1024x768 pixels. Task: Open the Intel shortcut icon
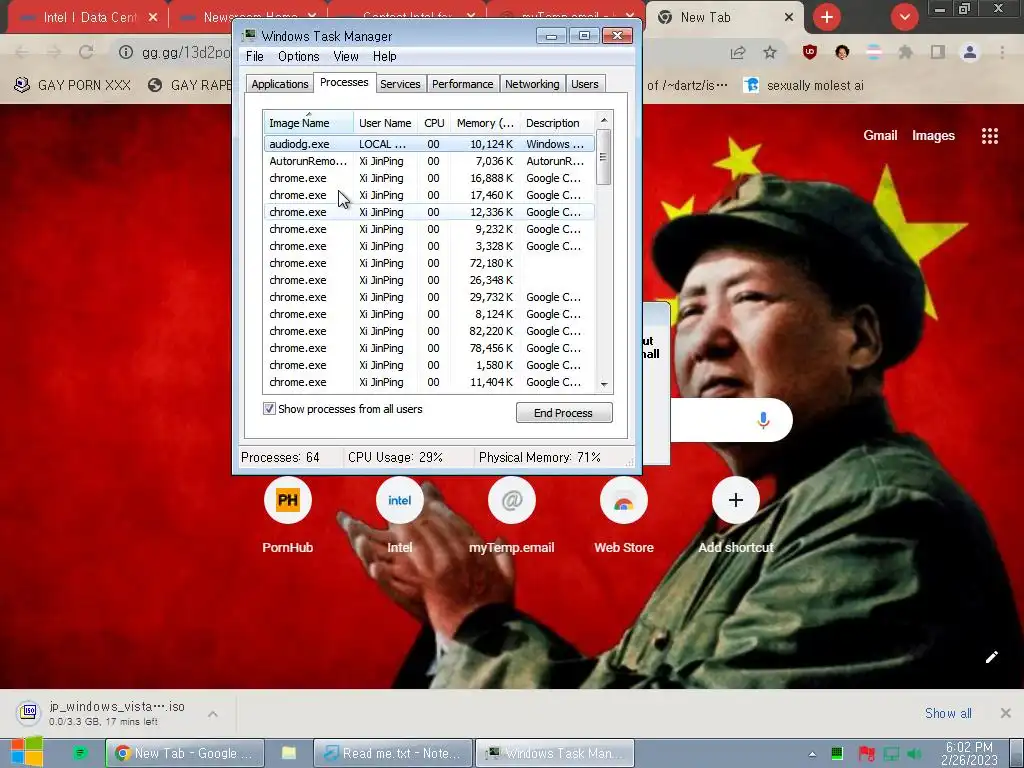point(400,500)
